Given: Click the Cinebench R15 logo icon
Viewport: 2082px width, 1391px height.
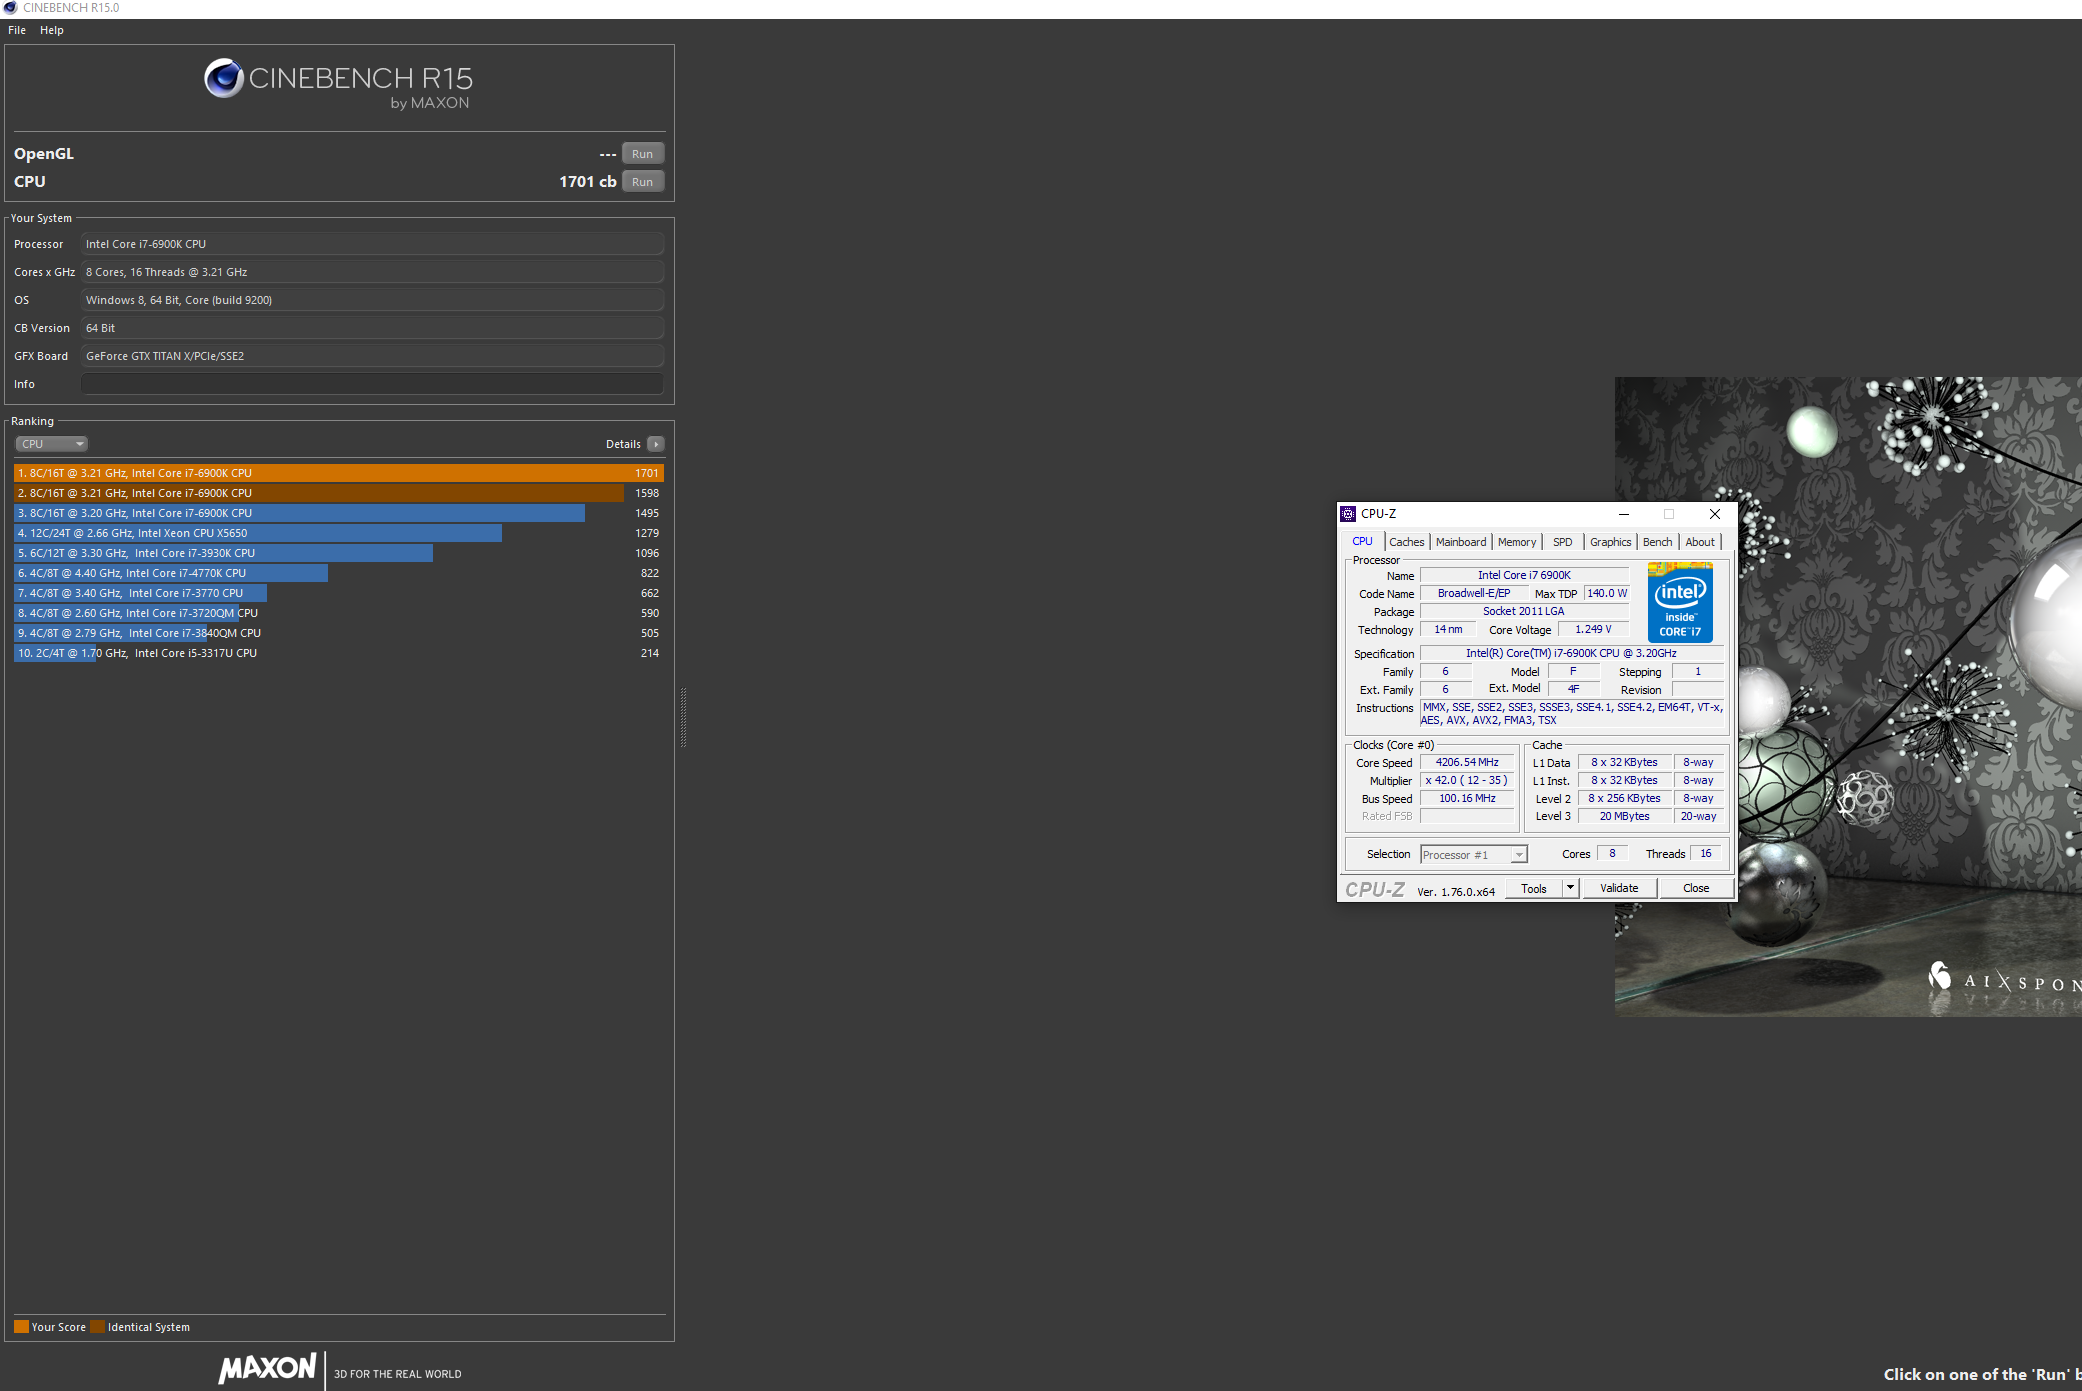Looking at the screenshot, I should point(224,78).
